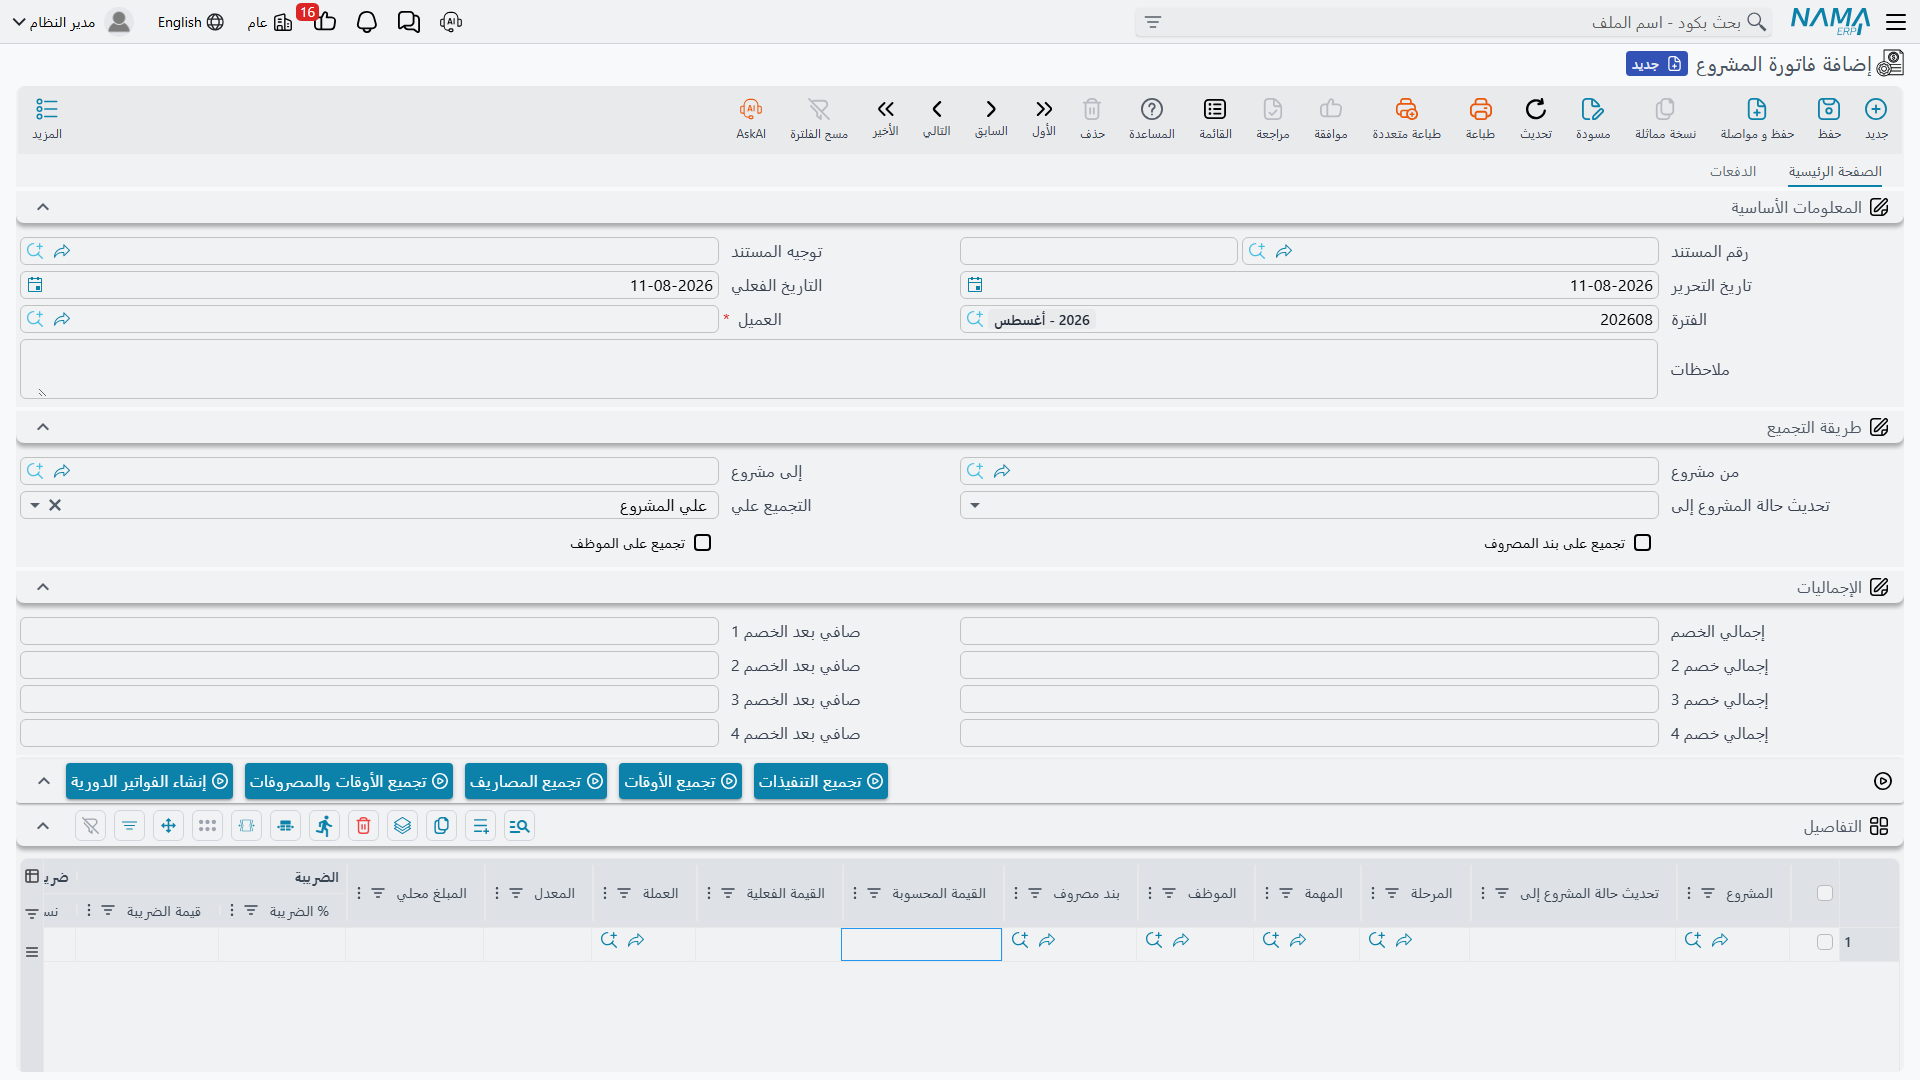The width and height of the screenshot is (1920, 1080).
Task: Open the List (القائمة) view icon
Action: [1215, 109]
